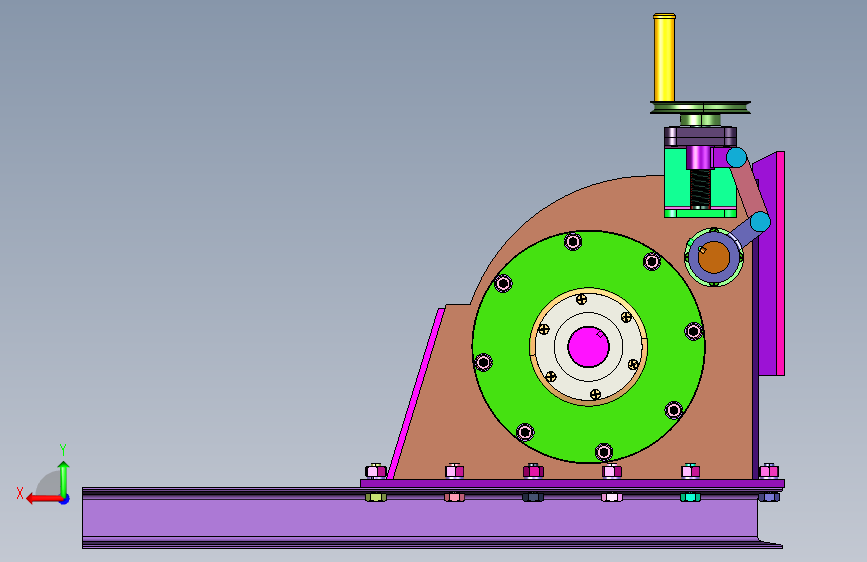Click the bottommost bolt on green flange
Image resolution: width=867 pixels, height=562 pixels.
pos(604,452)
